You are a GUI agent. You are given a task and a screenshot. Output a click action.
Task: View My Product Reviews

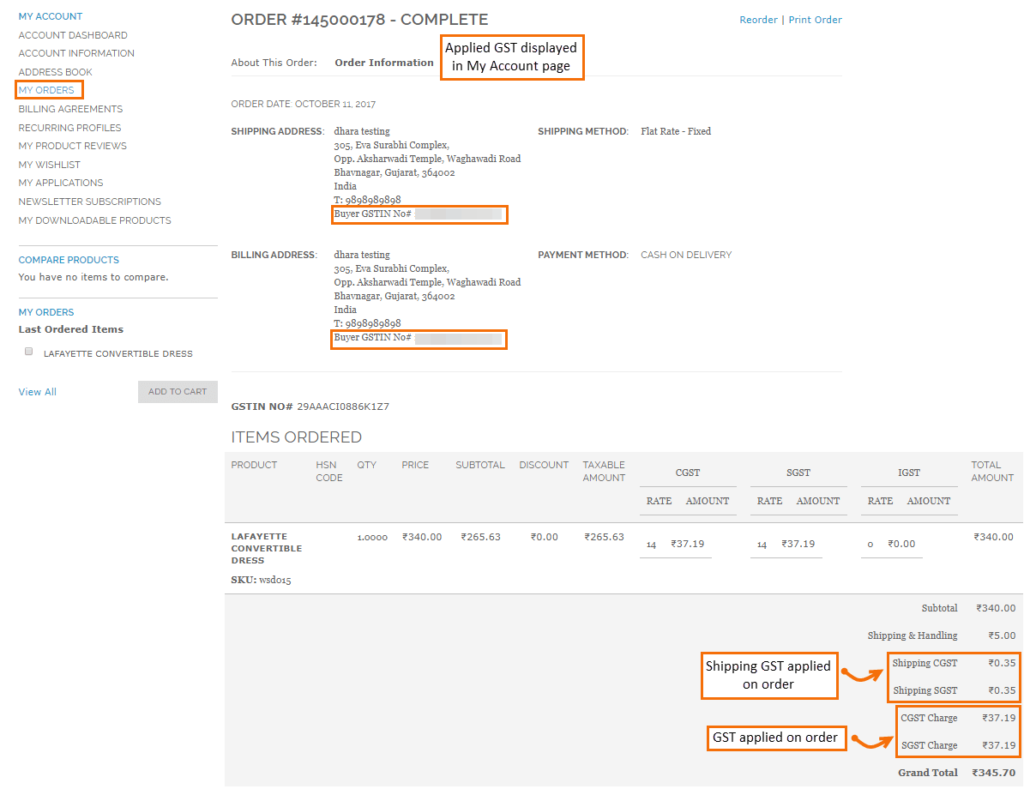pyautogui.click(x=72, y=145)
